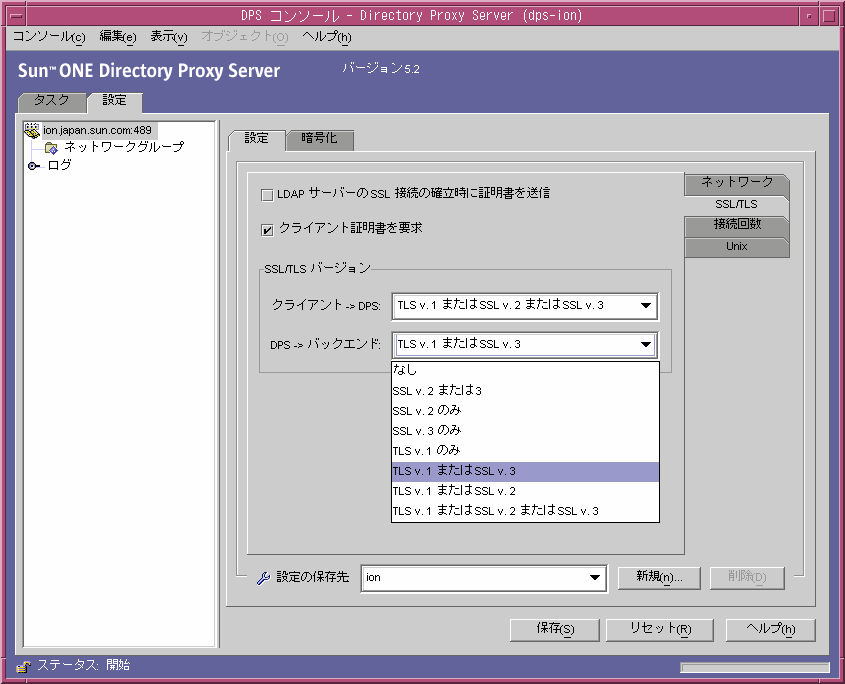Click the 新規(n)... button
This screenshot has height=684, width=845.
tap(659, 578)
